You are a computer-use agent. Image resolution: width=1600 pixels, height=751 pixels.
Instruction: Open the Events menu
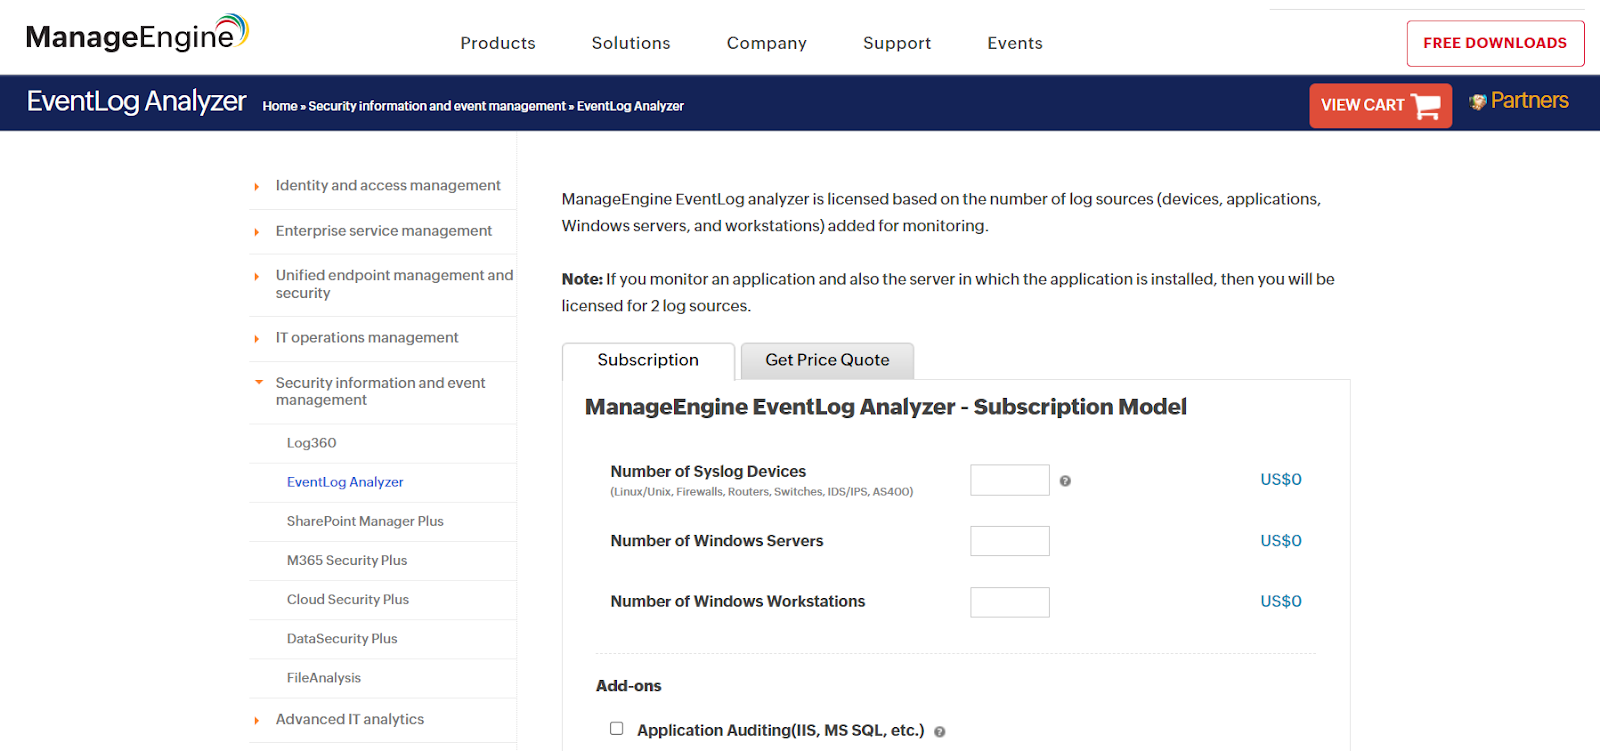coord(1015,43)
